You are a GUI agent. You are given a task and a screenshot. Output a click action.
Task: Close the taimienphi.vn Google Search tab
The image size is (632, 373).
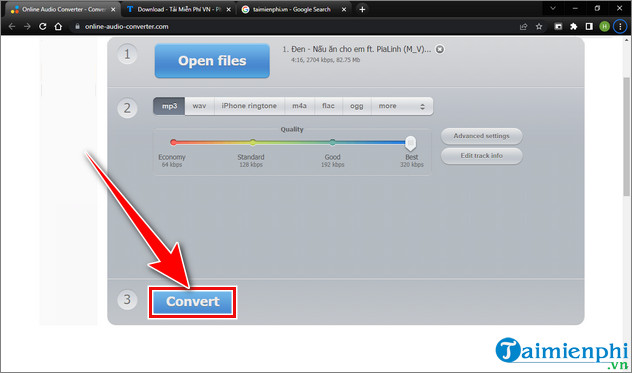pos(344,9)
